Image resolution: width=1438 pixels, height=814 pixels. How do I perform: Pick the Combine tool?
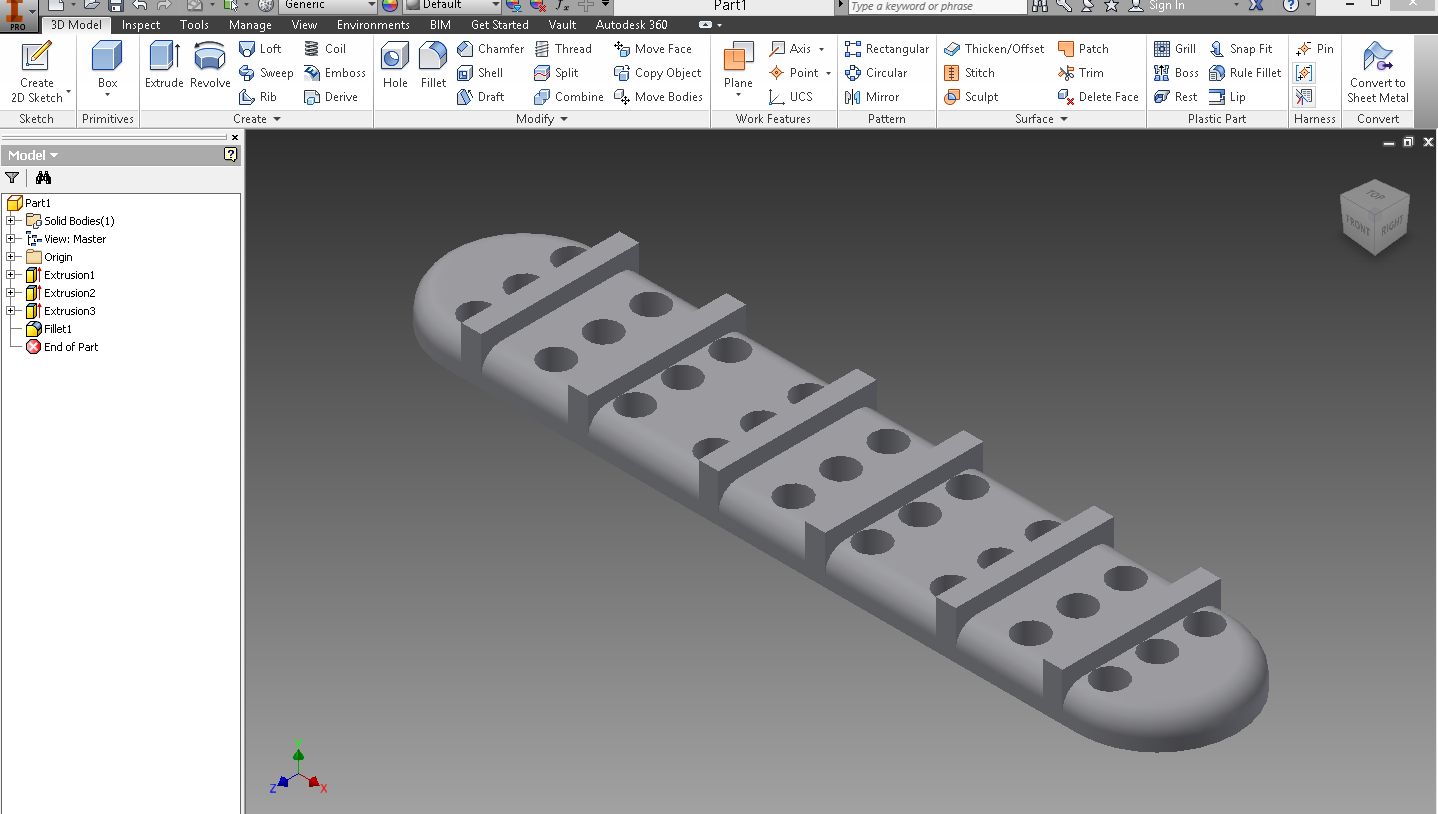[569, 97]
